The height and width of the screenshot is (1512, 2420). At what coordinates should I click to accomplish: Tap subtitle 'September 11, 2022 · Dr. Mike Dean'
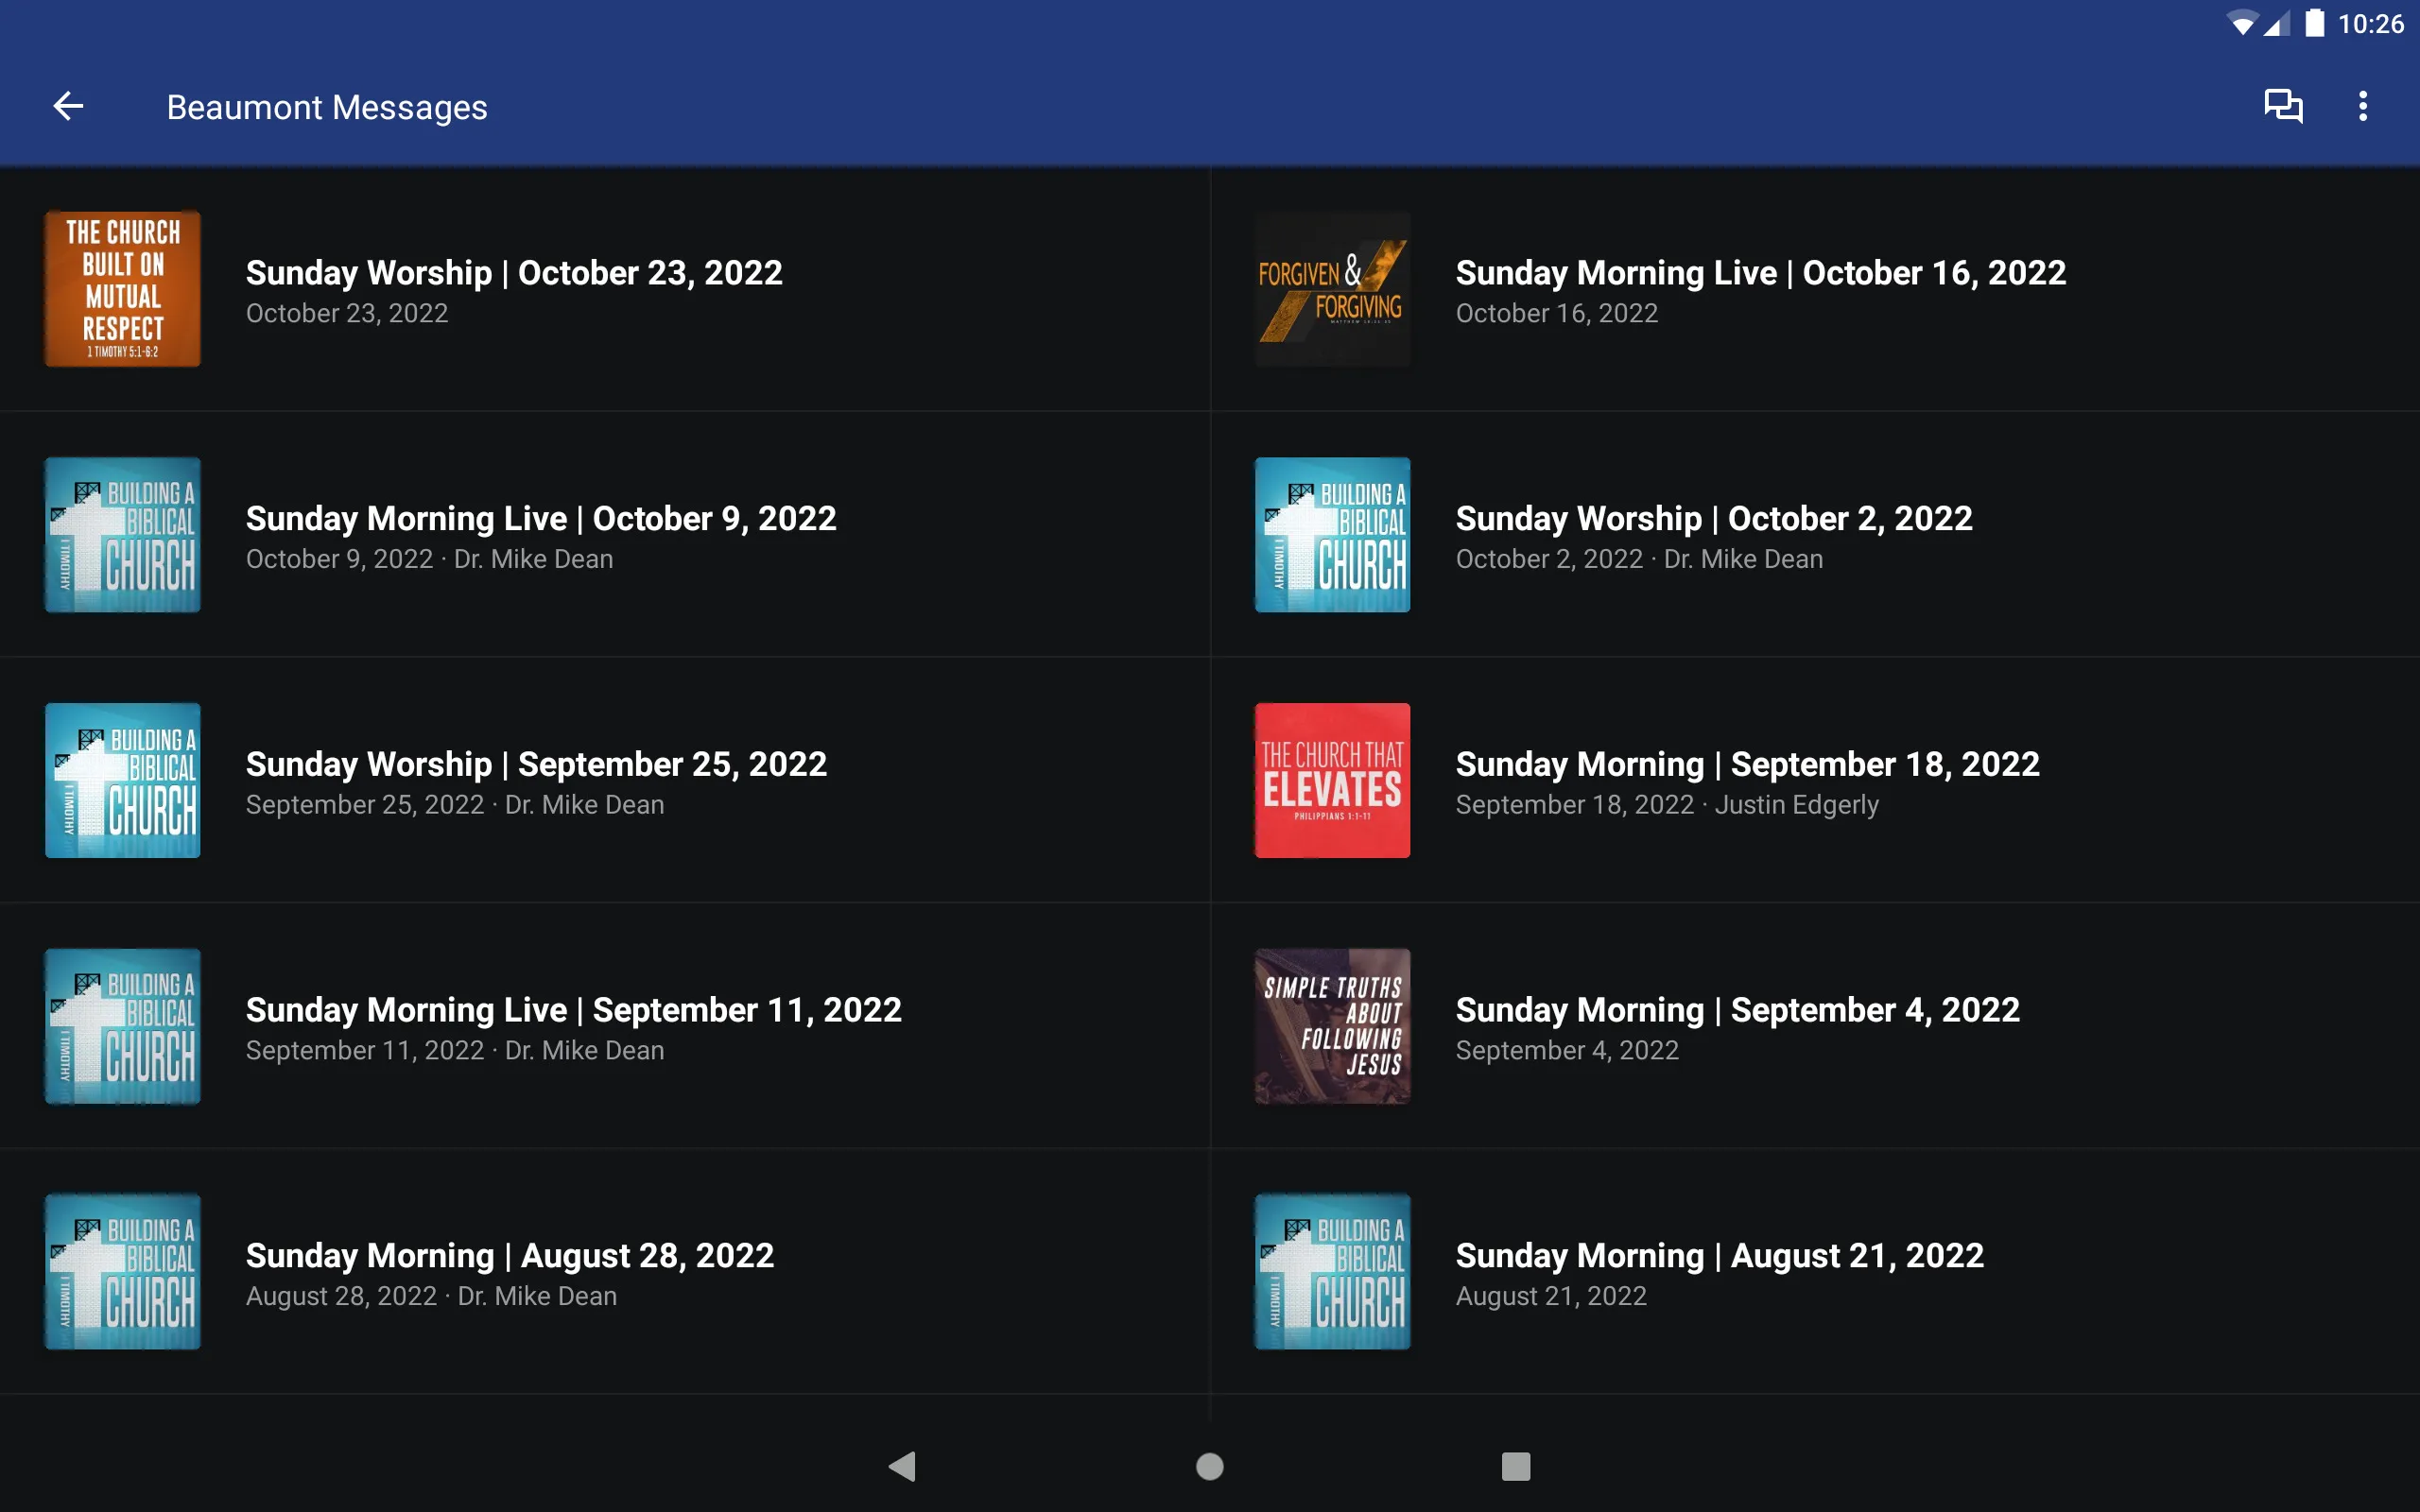455,1050
